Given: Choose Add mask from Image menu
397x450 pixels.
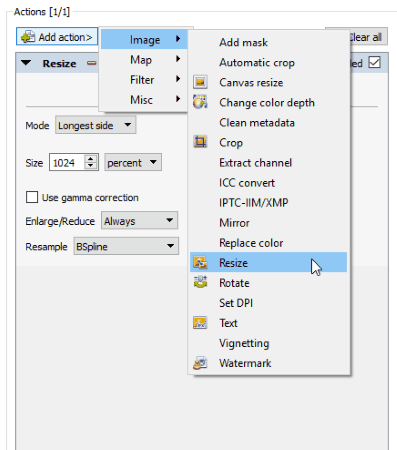Looking at the screenshot, I should click(x=268, y=42).
